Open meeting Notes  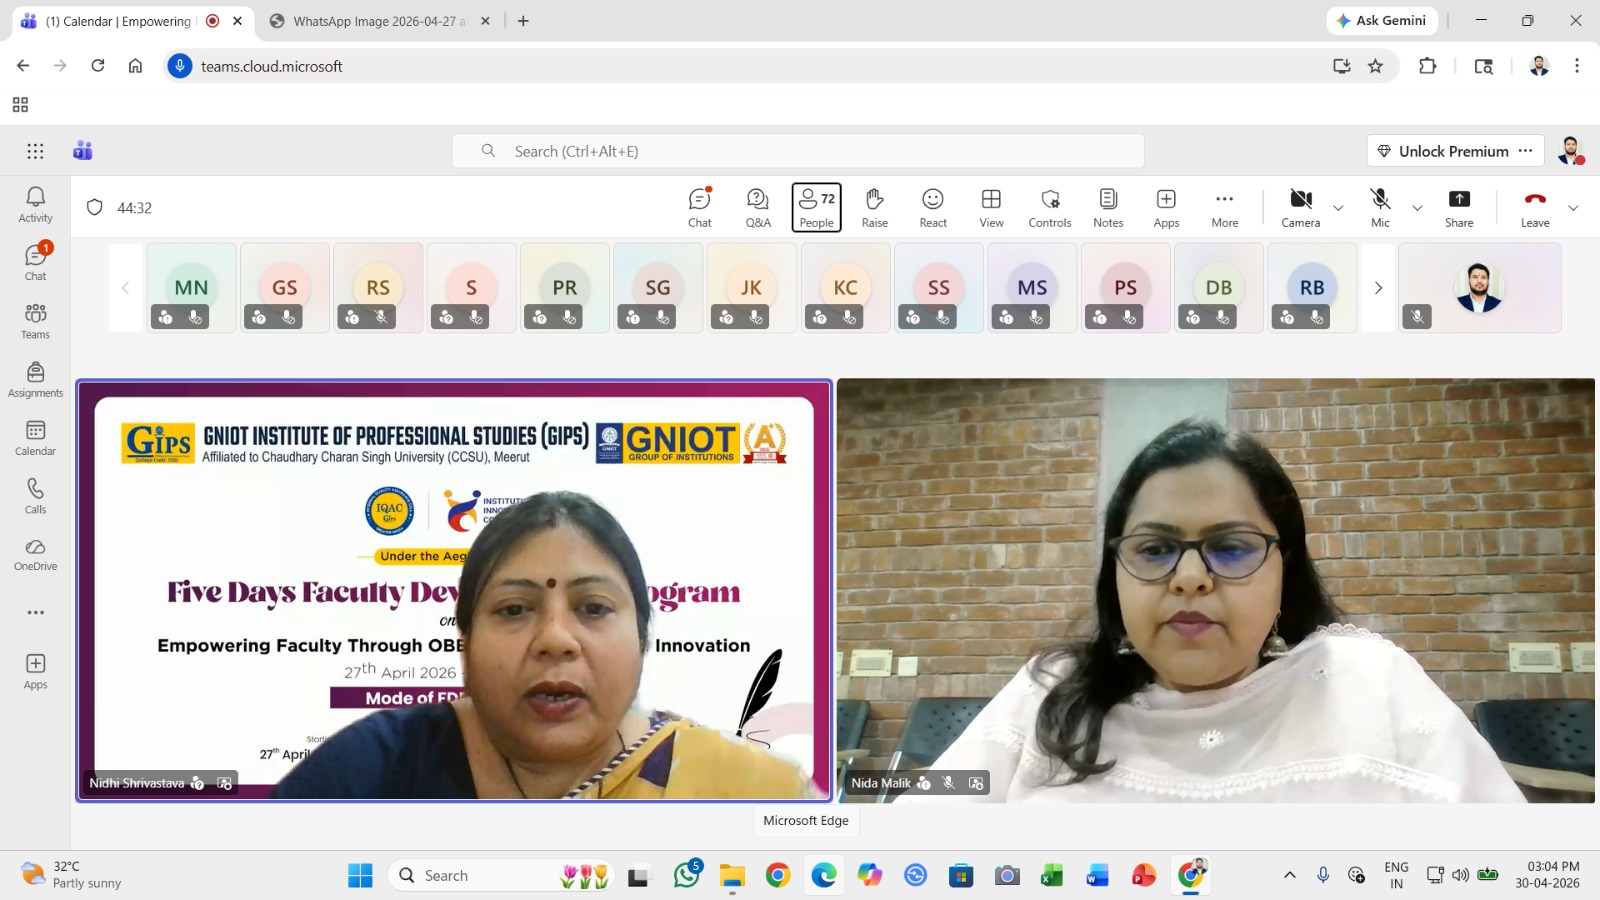[x=1108, y=208]
